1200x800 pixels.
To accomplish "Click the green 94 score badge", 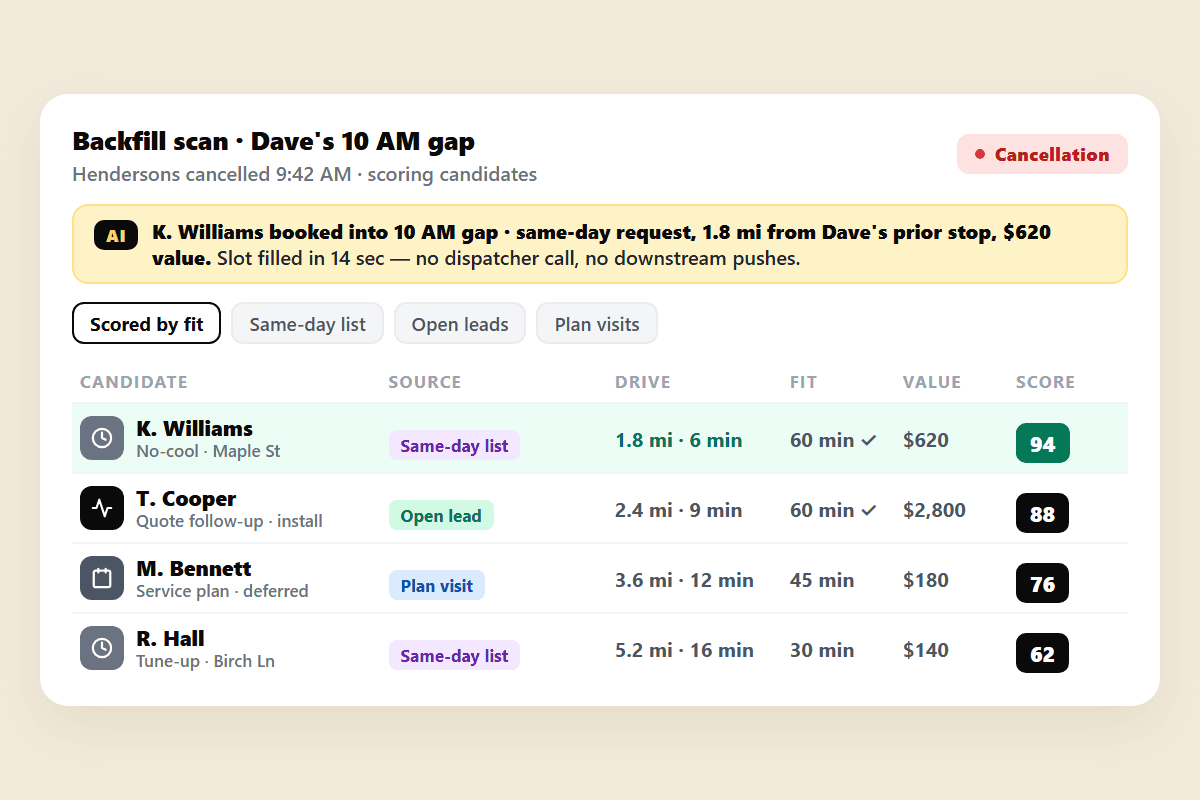I will (x=1043, y=443).
